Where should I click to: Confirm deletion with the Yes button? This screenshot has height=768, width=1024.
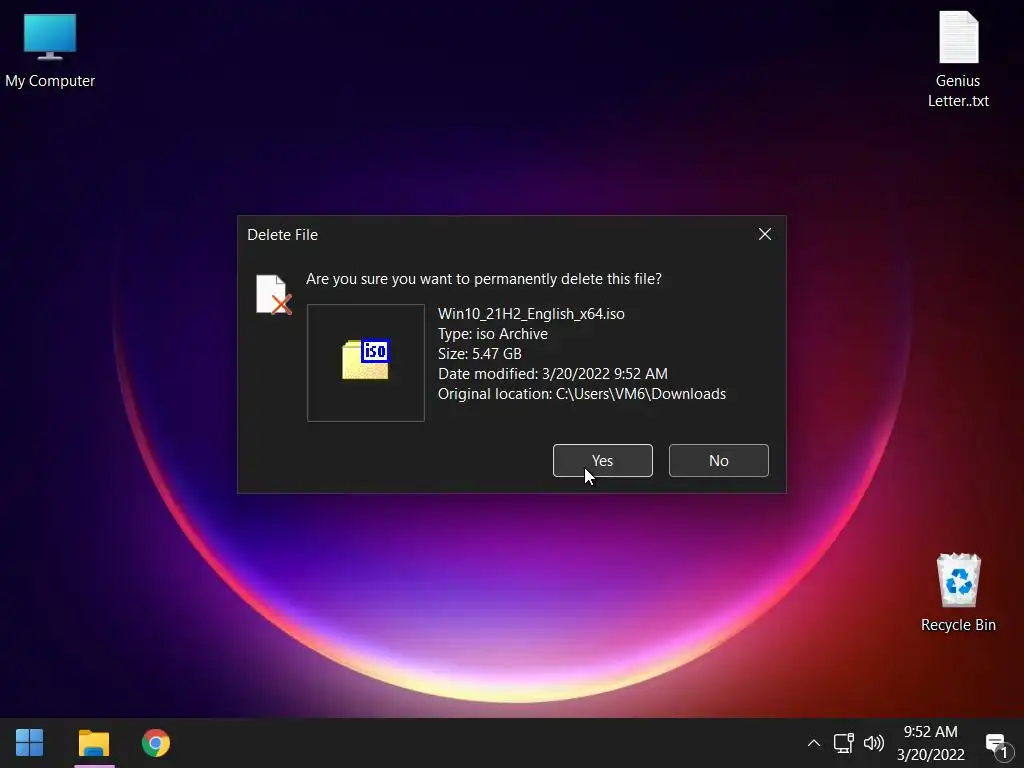(x=602, y=460)
